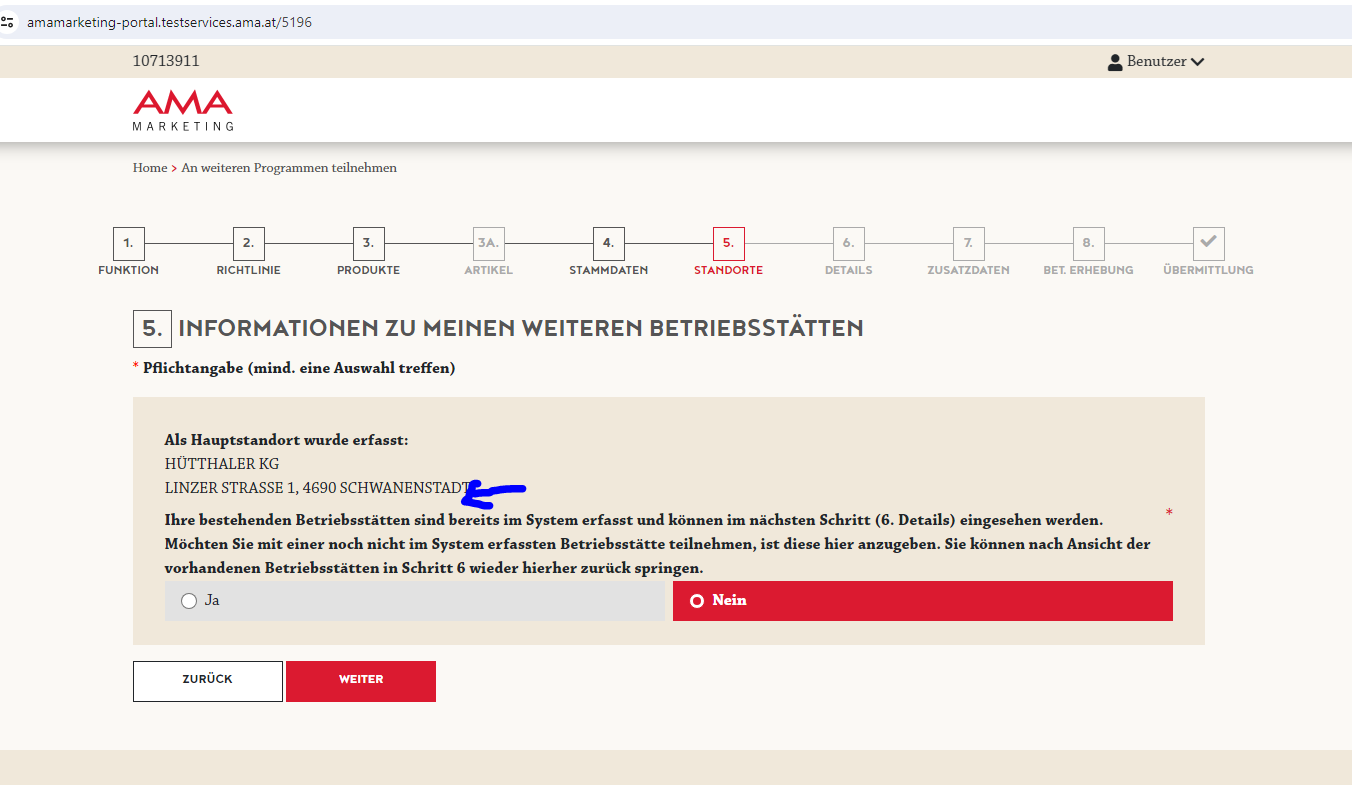Viewport: 1352px width, 785px height.
Task: Select the Ja radio button
Action: (189, 601)
